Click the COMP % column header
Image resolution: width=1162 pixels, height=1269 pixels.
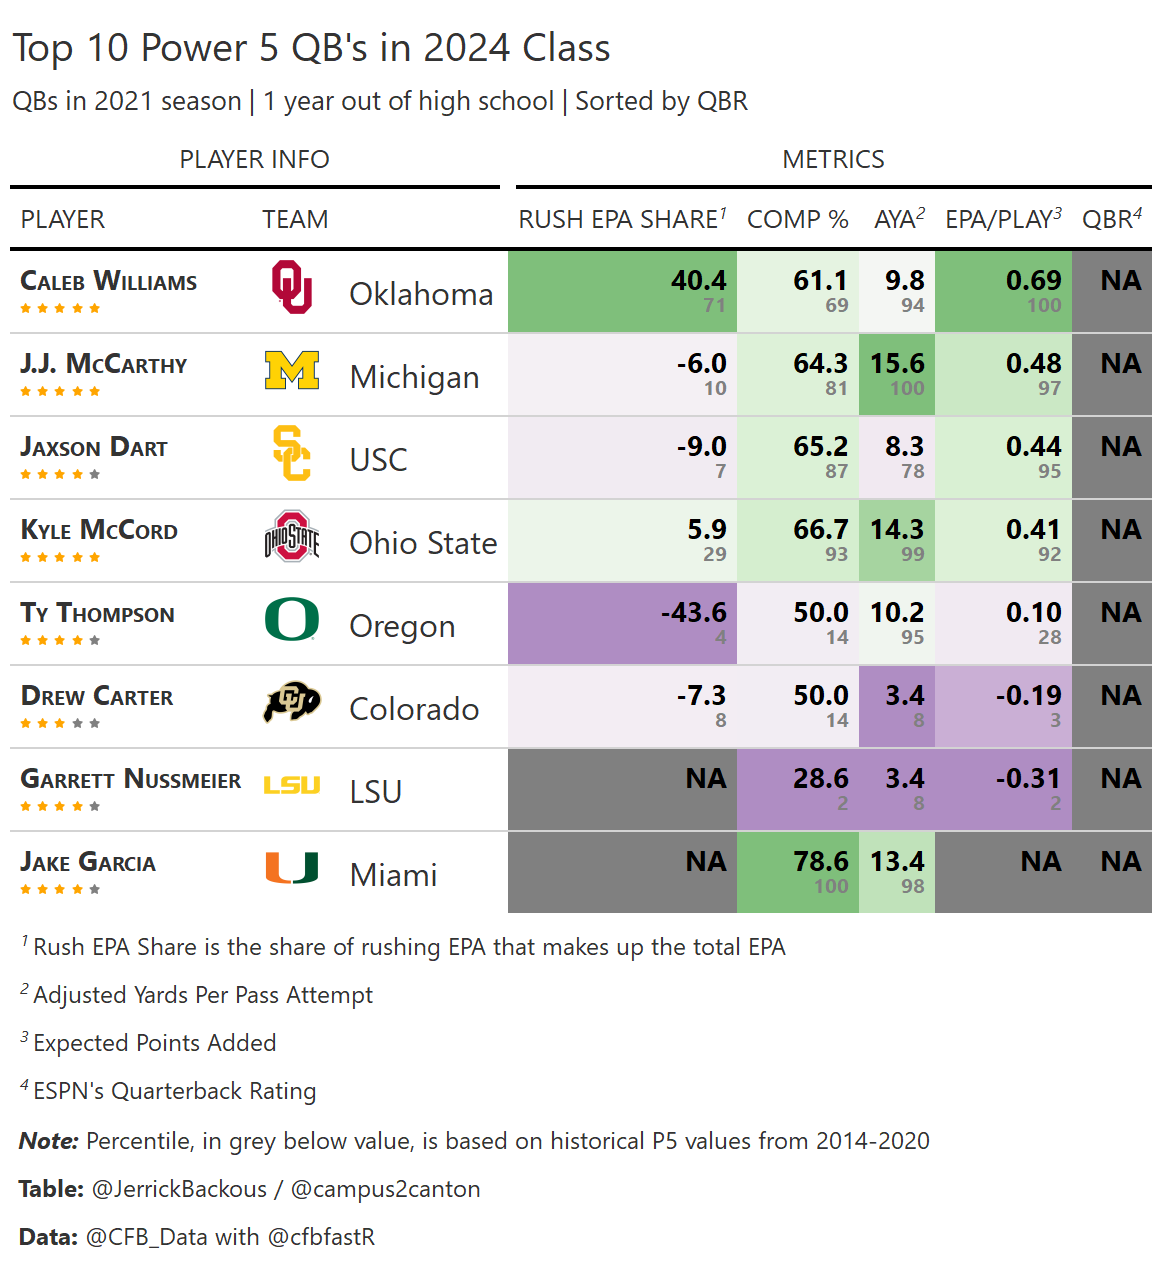(x=797, y=219)
